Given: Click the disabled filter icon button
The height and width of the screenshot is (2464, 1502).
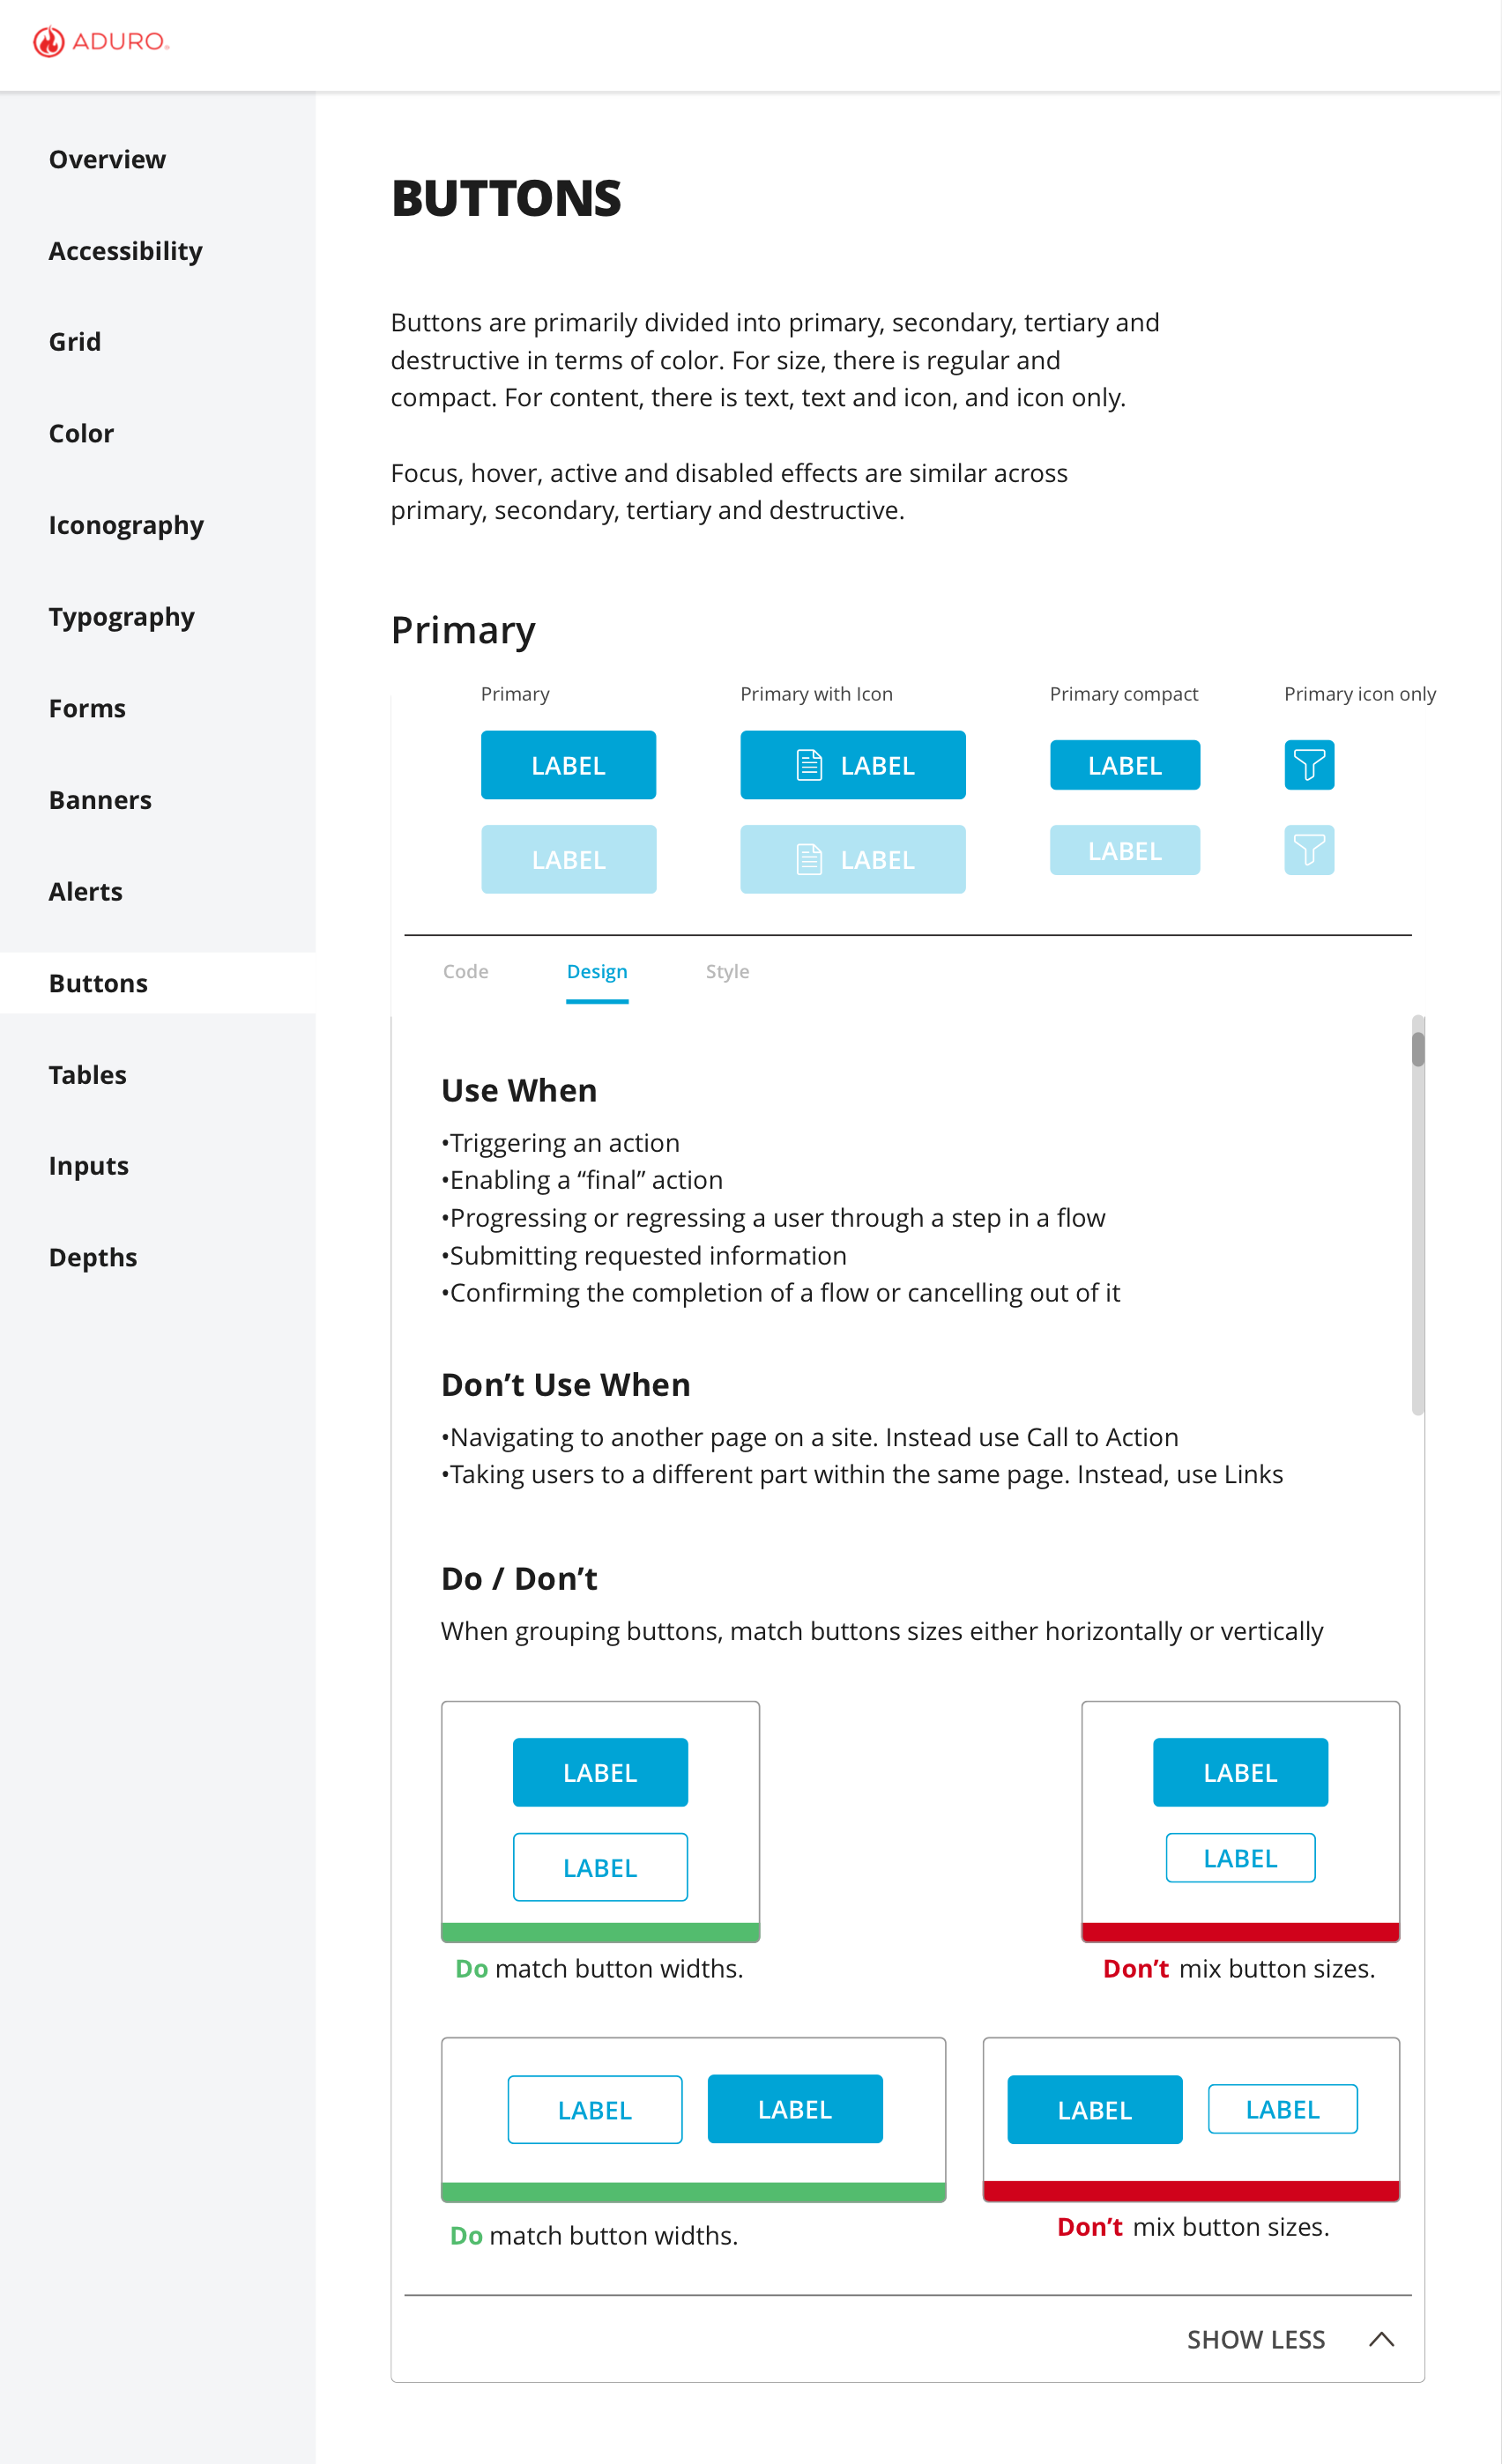Looking at the screenshot, I should coord(1309,850).
